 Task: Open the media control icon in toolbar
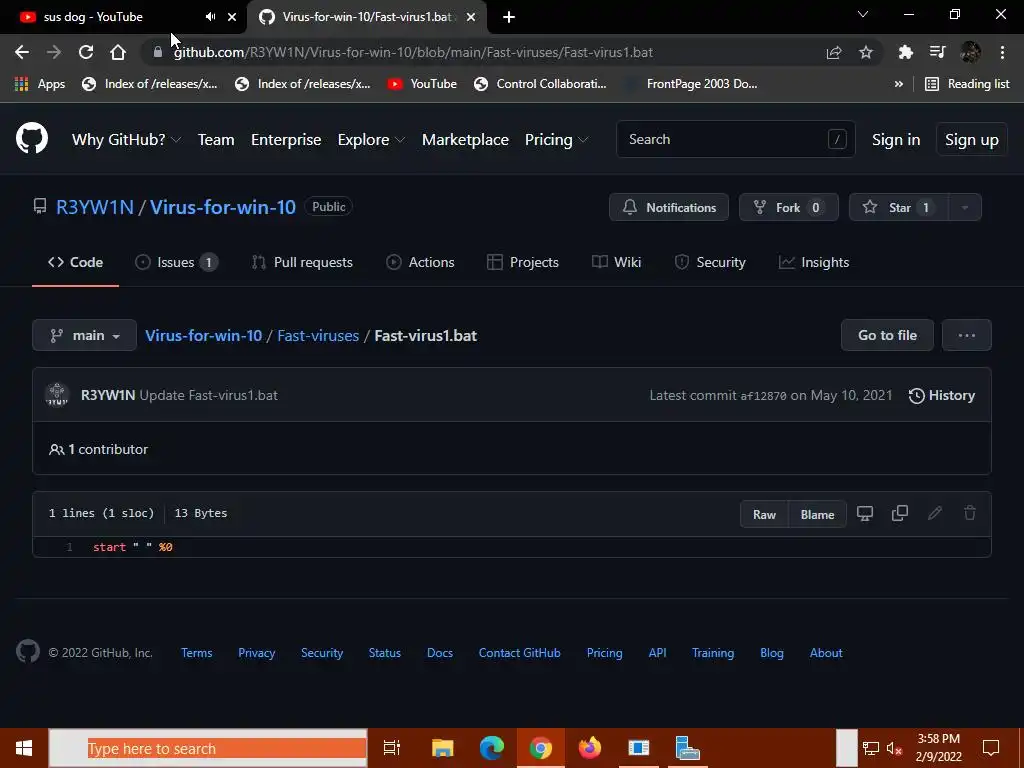tap(938, 52)
